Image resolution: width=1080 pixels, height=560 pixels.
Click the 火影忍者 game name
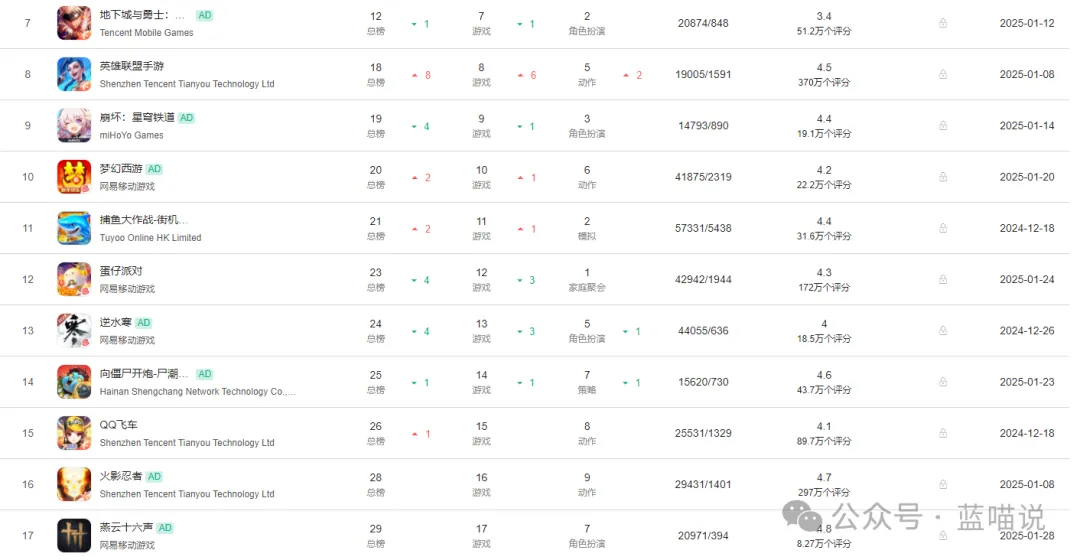(121, 476)
